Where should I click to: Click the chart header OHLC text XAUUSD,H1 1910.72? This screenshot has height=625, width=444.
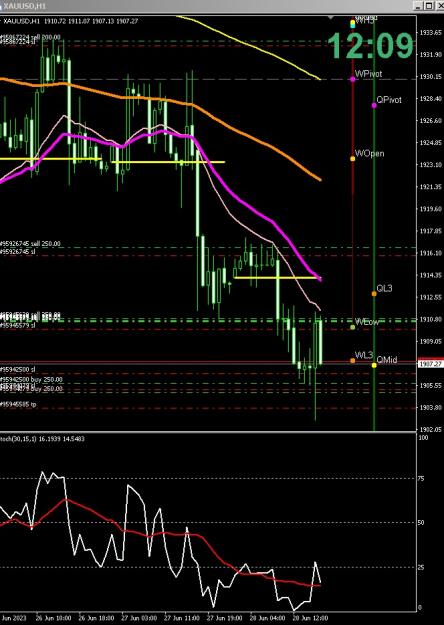(x=71, y=21)
